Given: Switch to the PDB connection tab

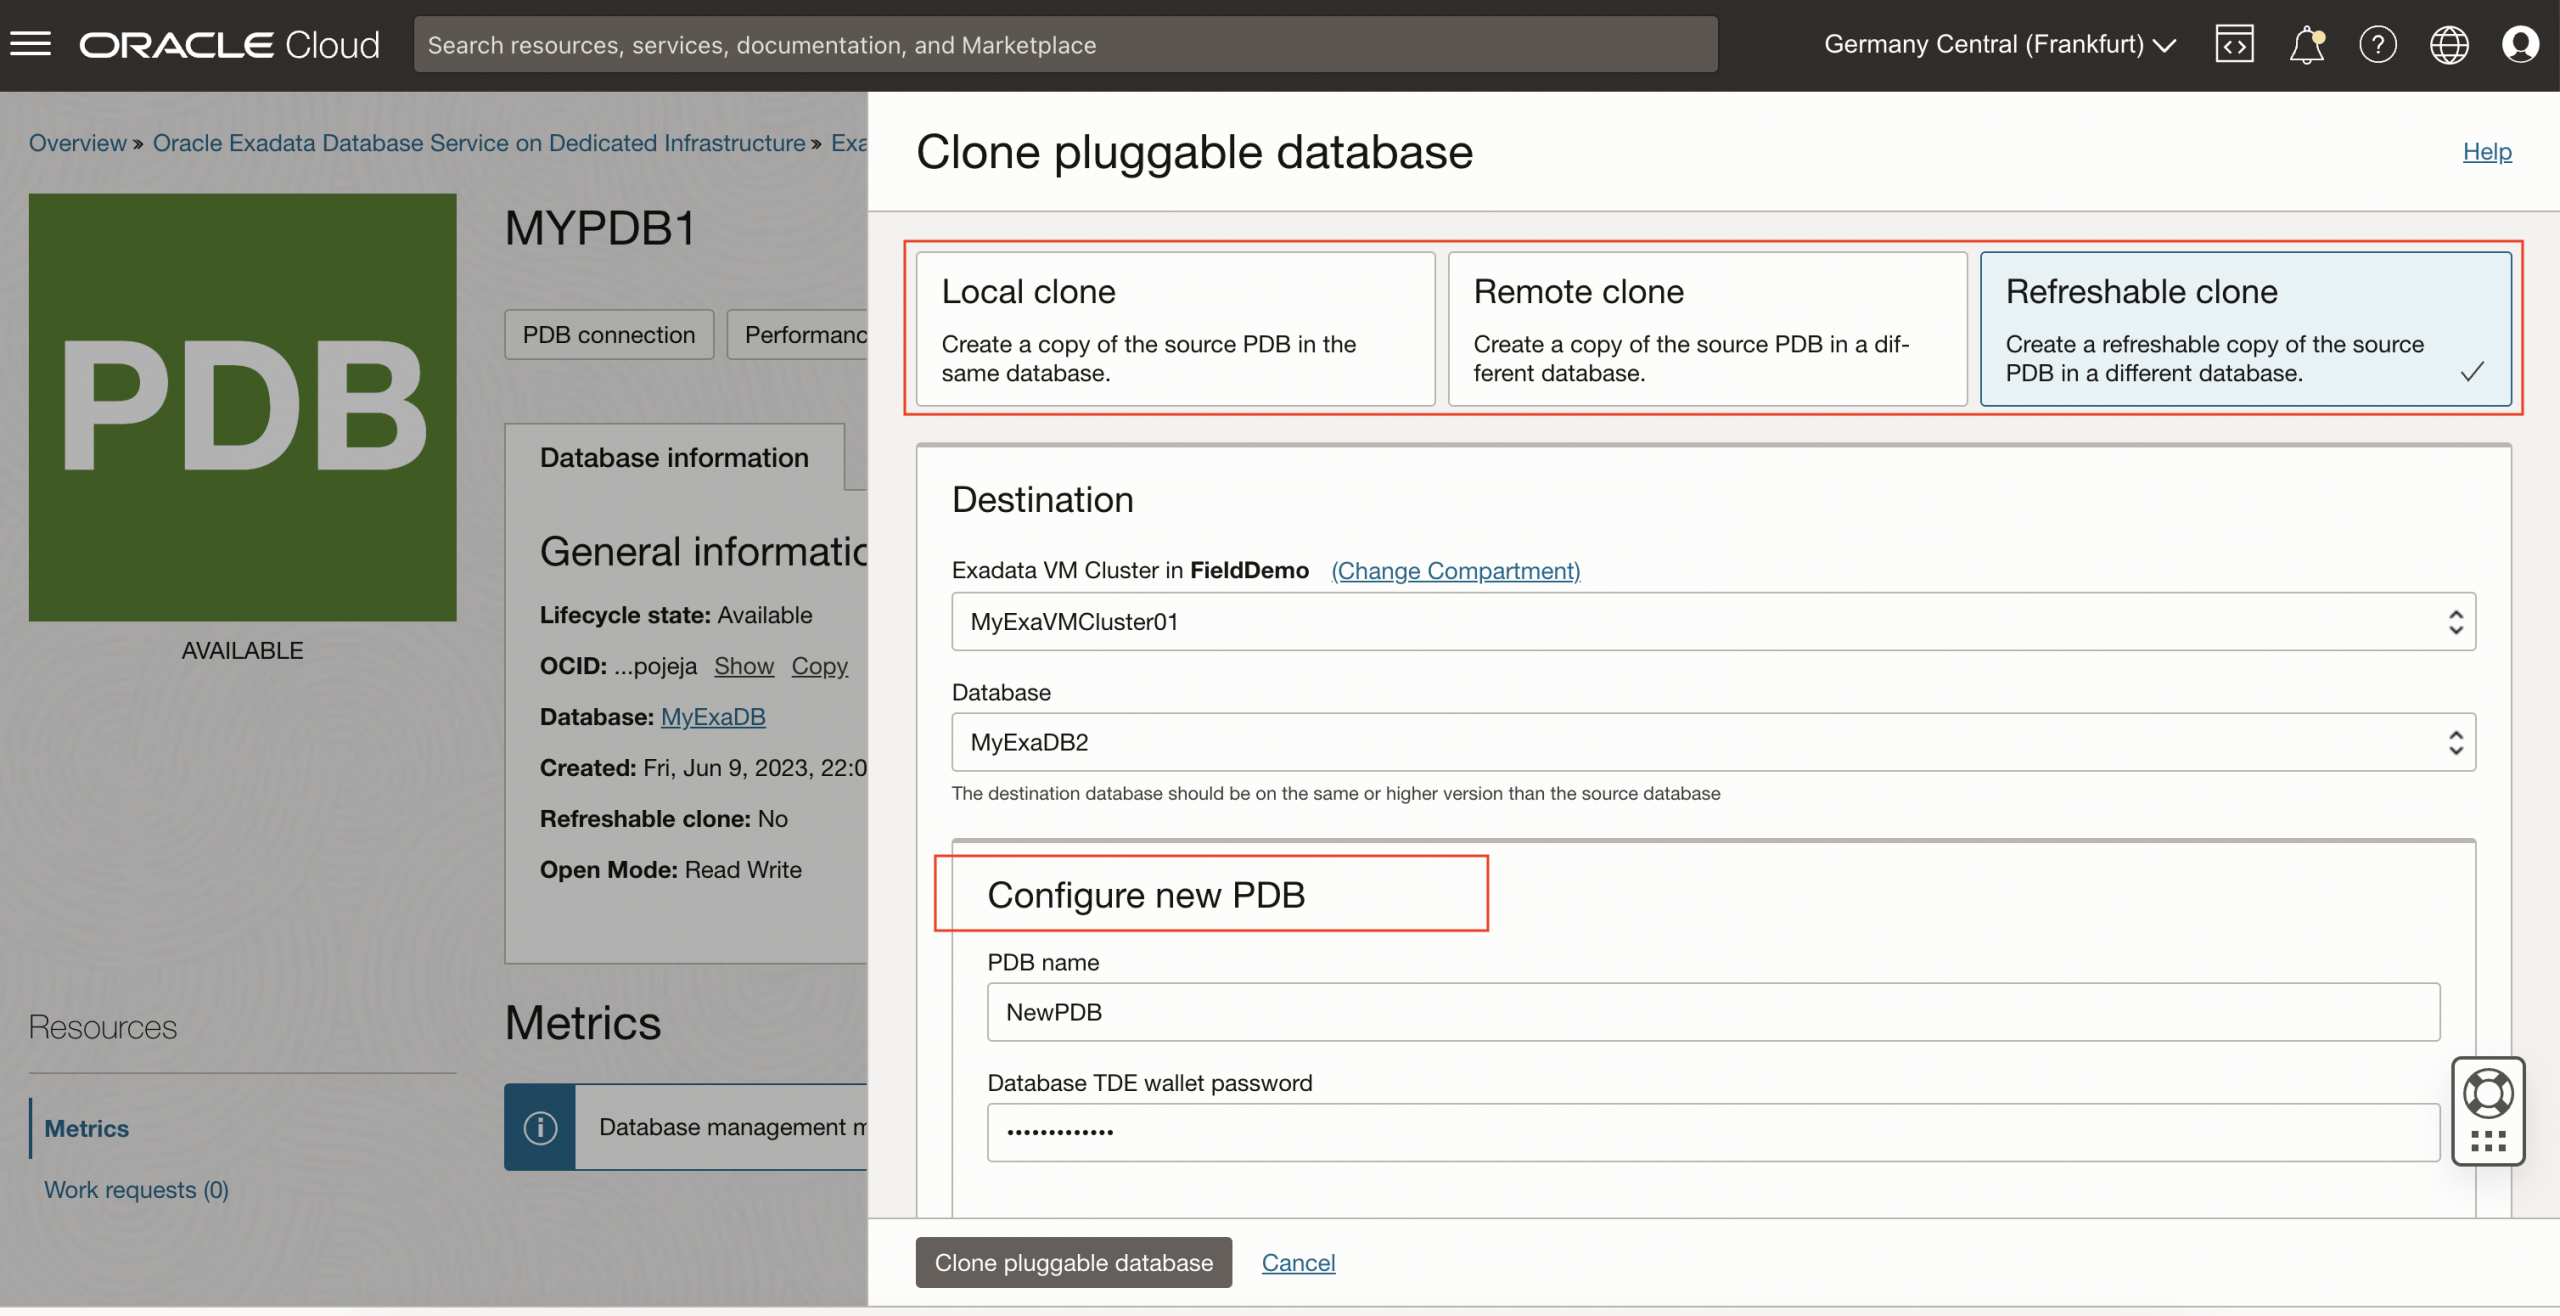Looking at the screenshot, I should [609, 334].
